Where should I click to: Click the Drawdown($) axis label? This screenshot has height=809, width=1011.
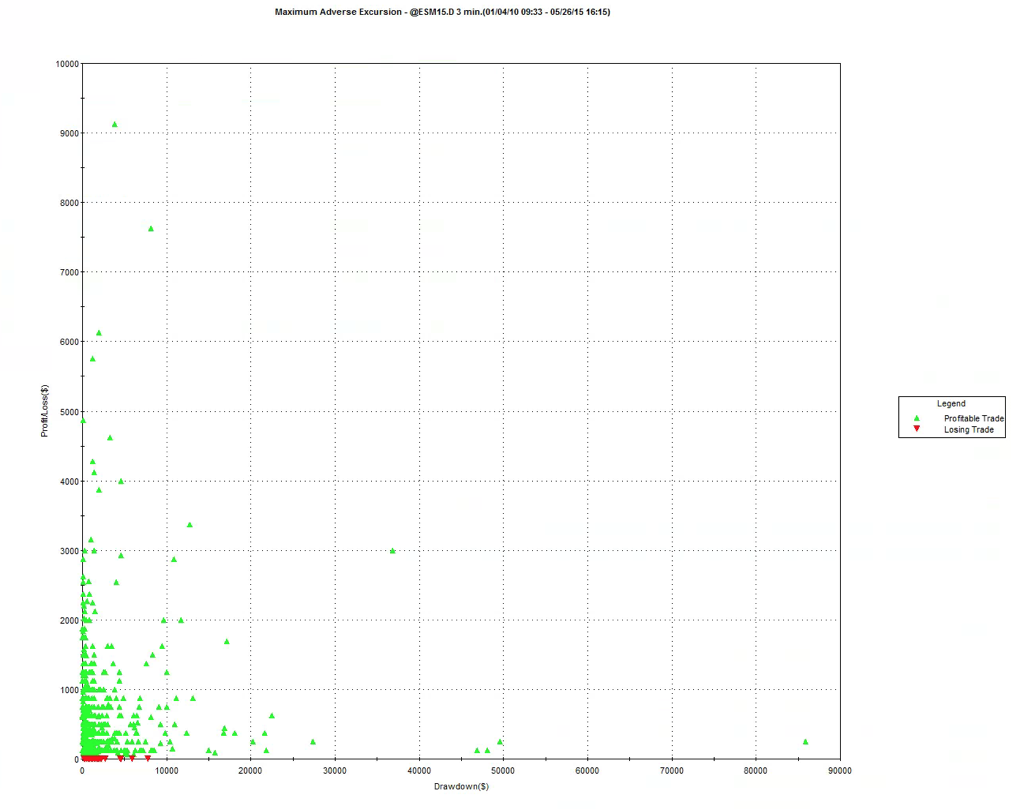(461, 786)
